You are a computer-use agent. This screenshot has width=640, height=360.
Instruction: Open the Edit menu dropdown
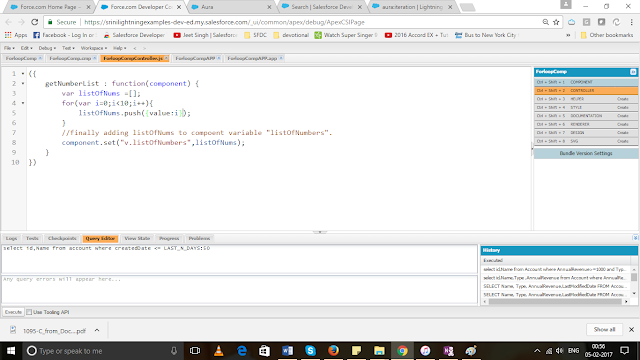pyautogui.click(x=27, y=48)
